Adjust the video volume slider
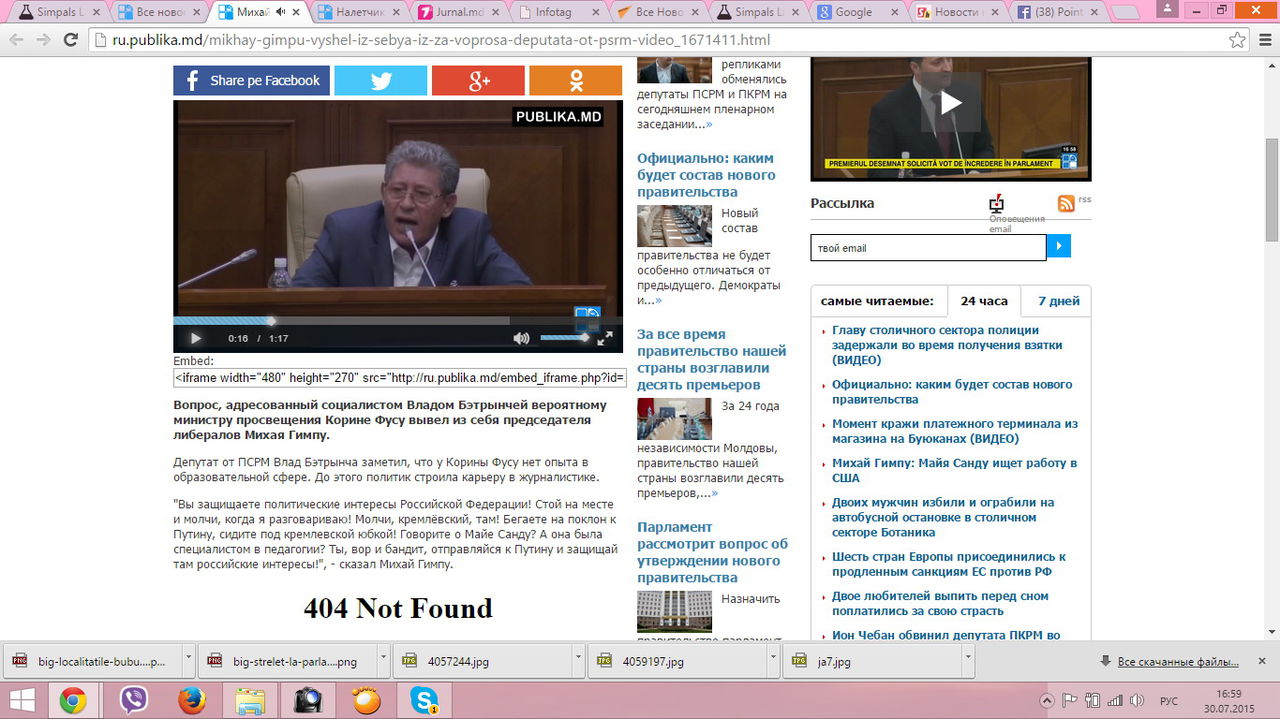Image resolution: width=1280 pixels, height=719 pixels. 565,338
